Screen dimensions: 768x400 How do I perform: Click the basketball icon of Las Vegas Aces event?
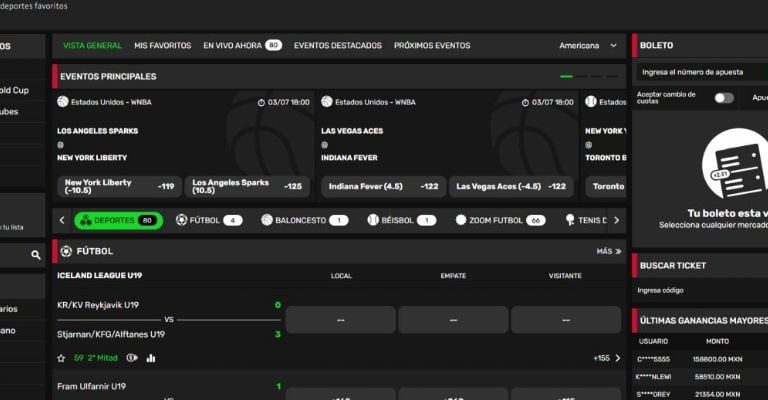(327, 102)
